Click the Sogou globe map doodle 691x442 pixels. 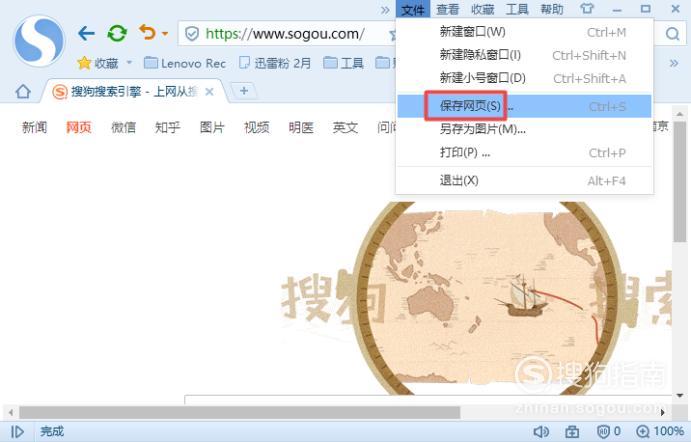coord(488,297)
